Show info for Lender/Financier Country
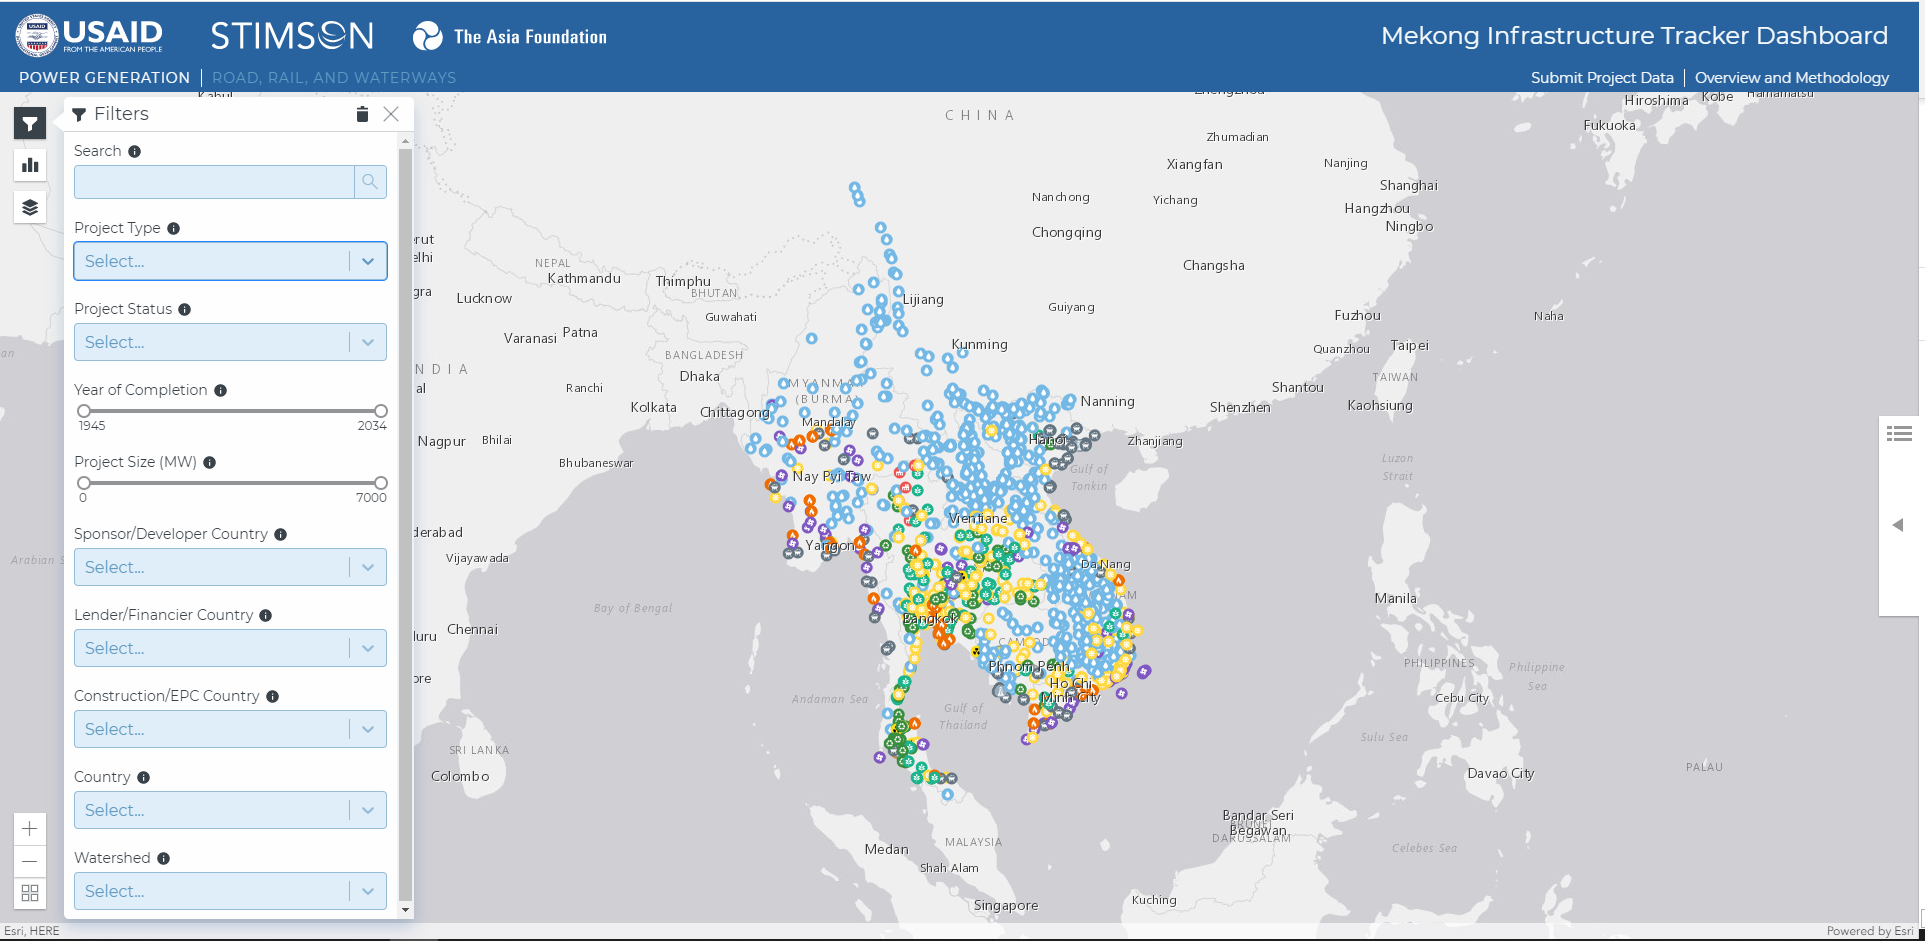 point(265,615)
